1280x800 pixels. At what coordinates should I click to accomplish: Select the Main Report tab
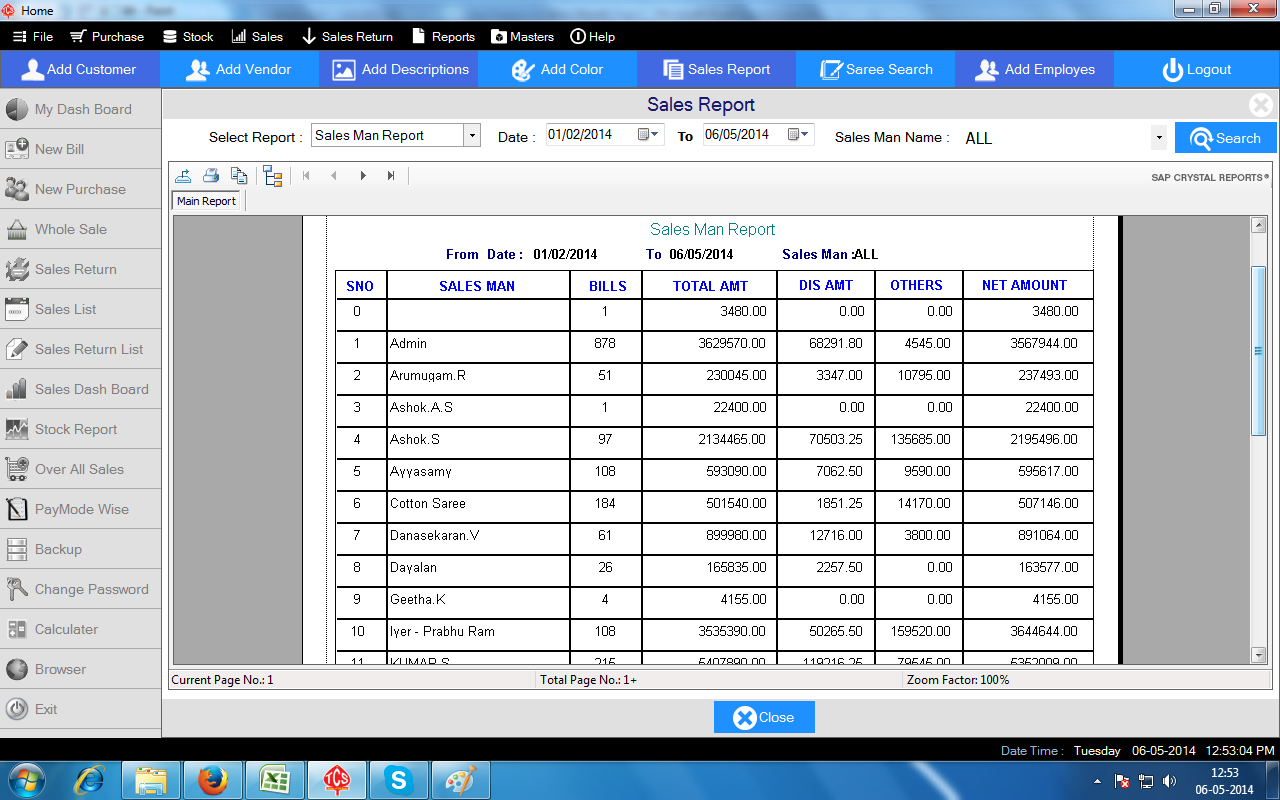click(206, 201)
